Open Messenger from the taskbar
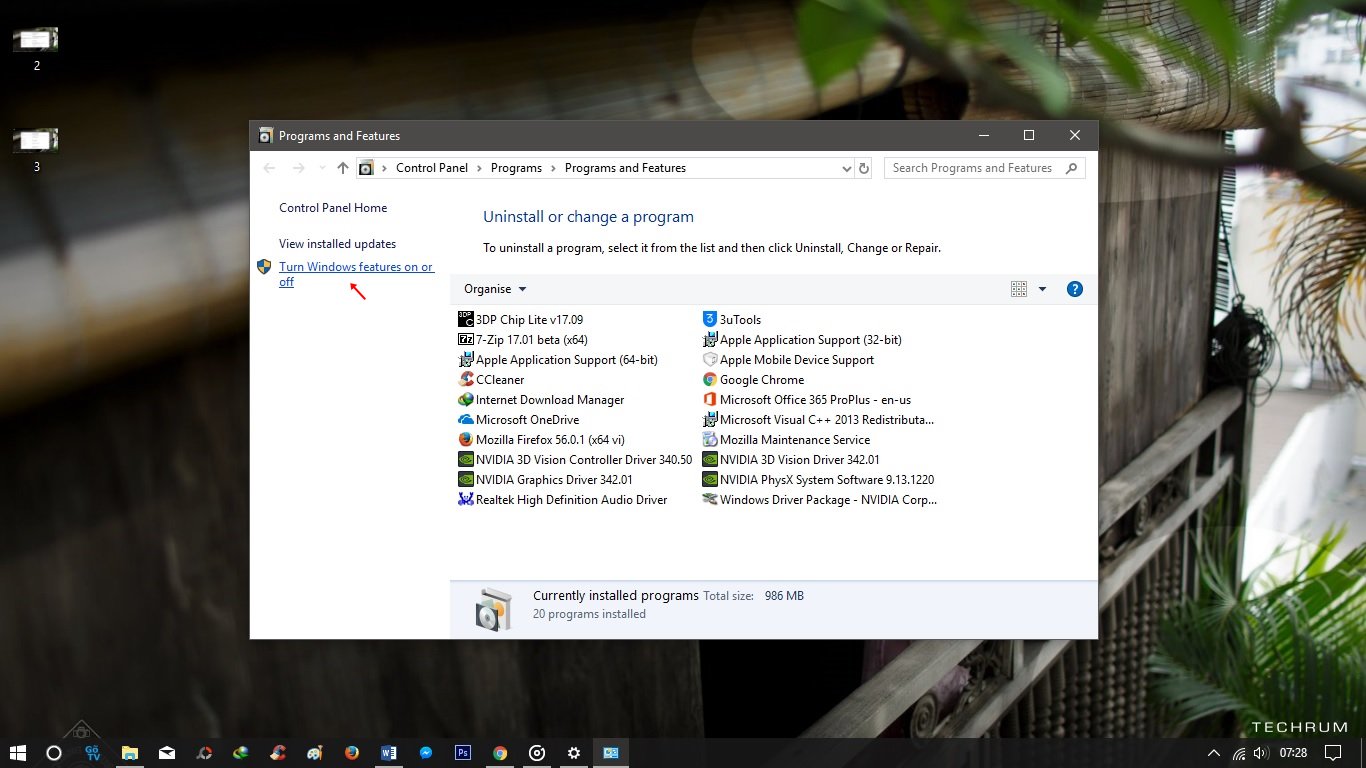Image resolution: width=1366 pixels, height=768 pixels. coord(426,753)
